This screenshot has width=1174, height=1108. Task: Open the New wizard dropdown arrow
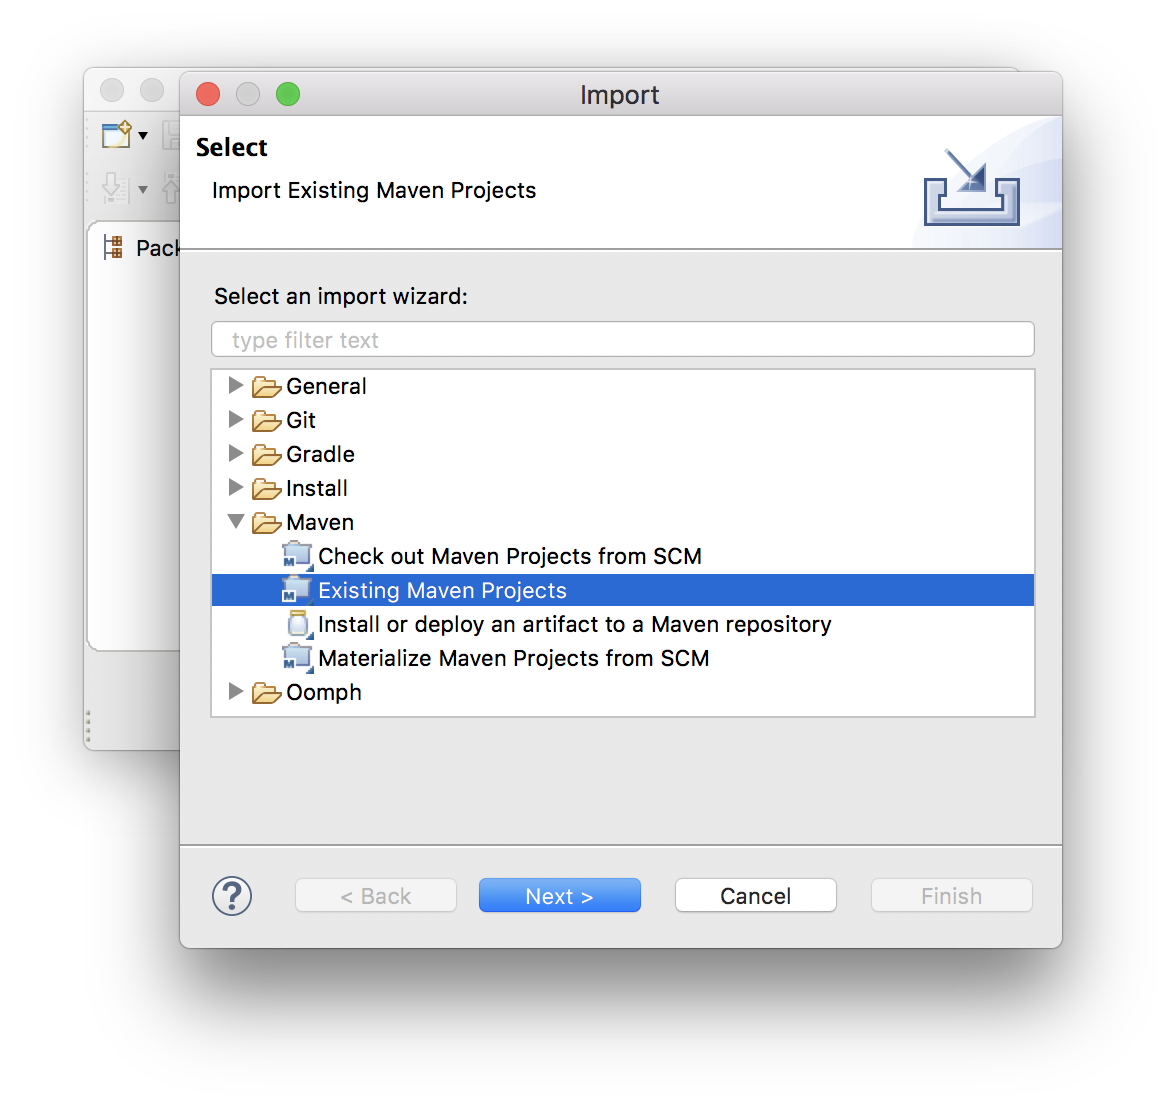pyautogui.click(x=143, y=136)
